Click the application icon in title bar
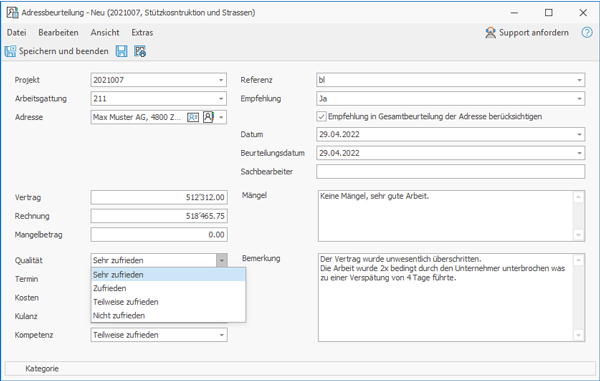 point(12,13)
